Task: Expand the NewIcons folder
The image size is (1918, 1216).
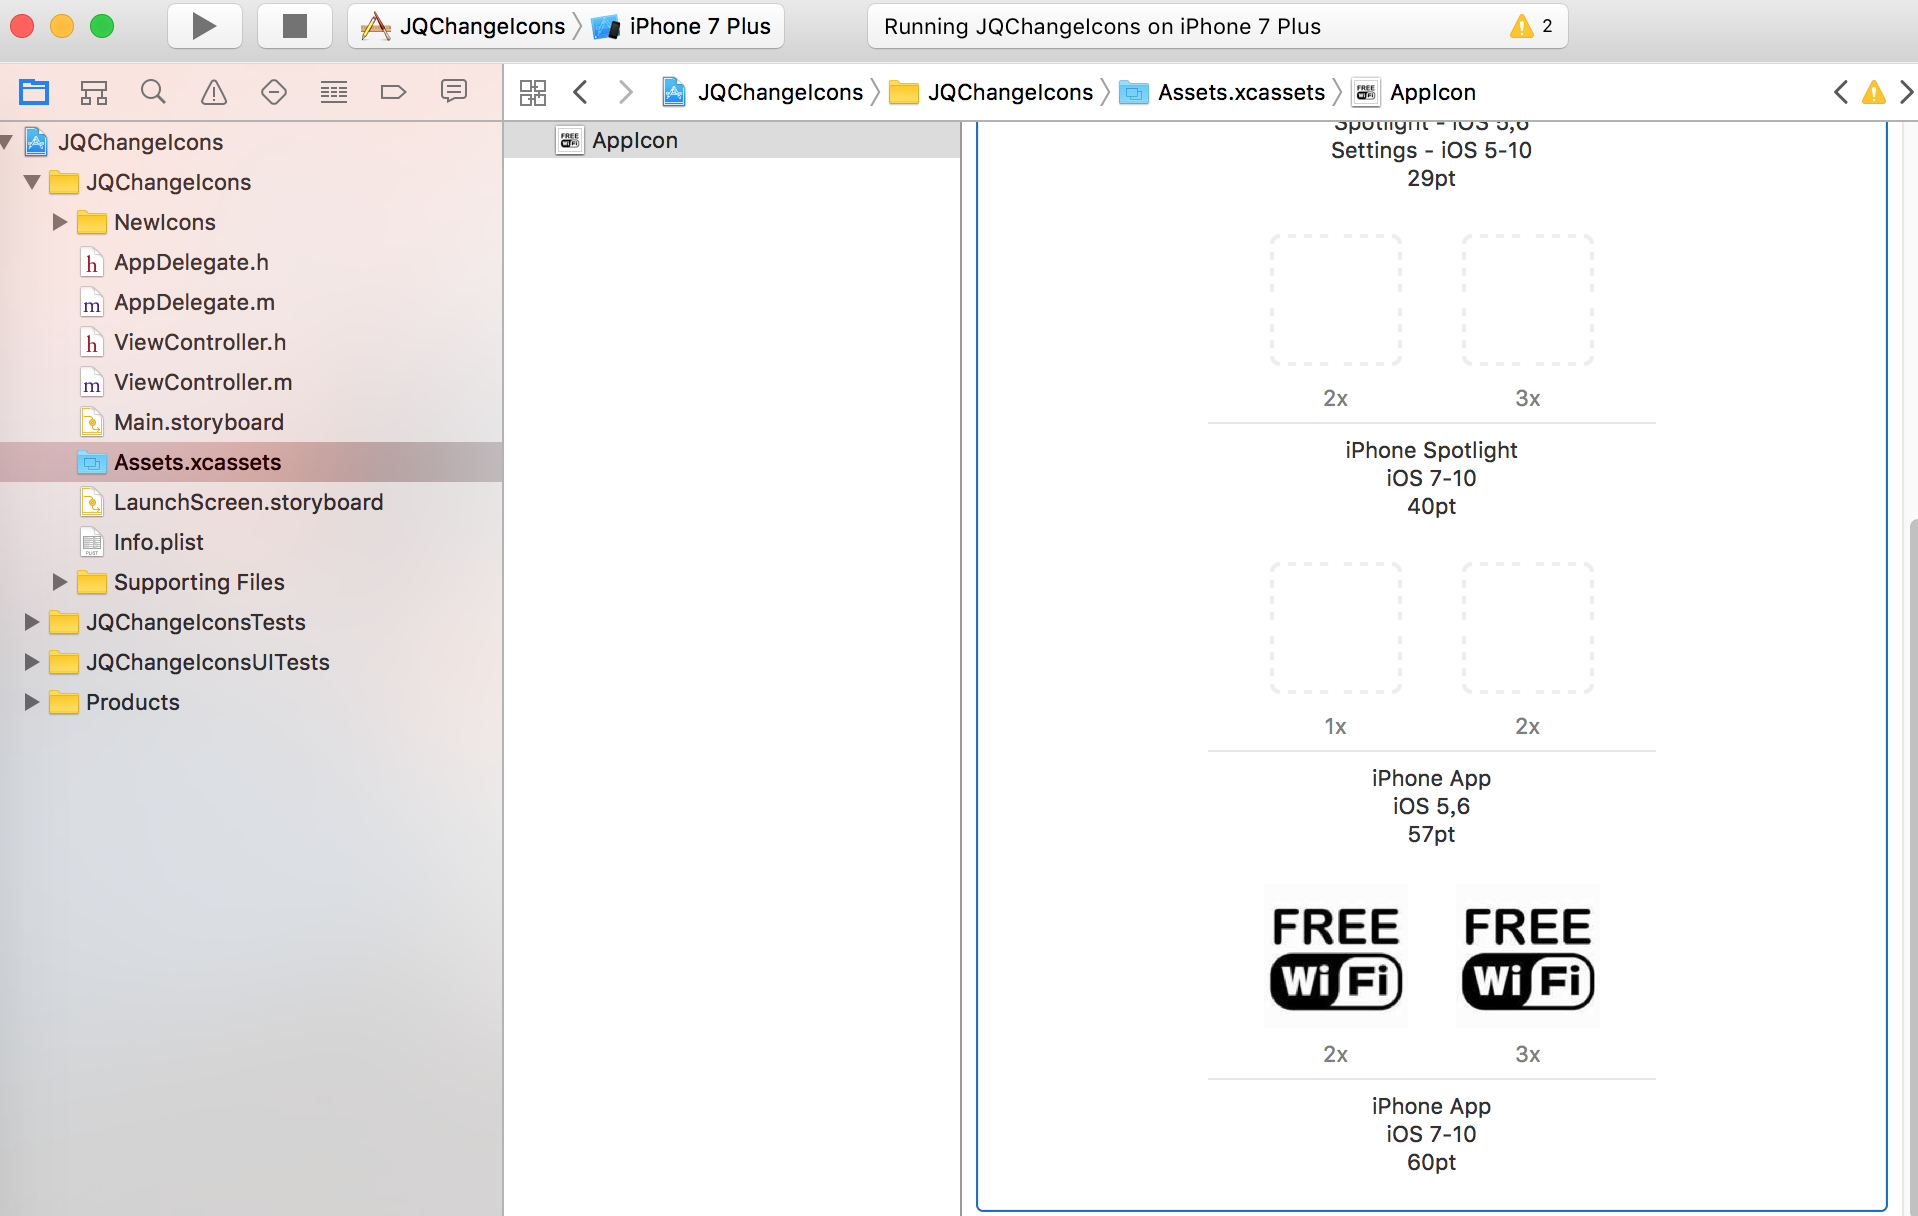Action: point(59,222)
